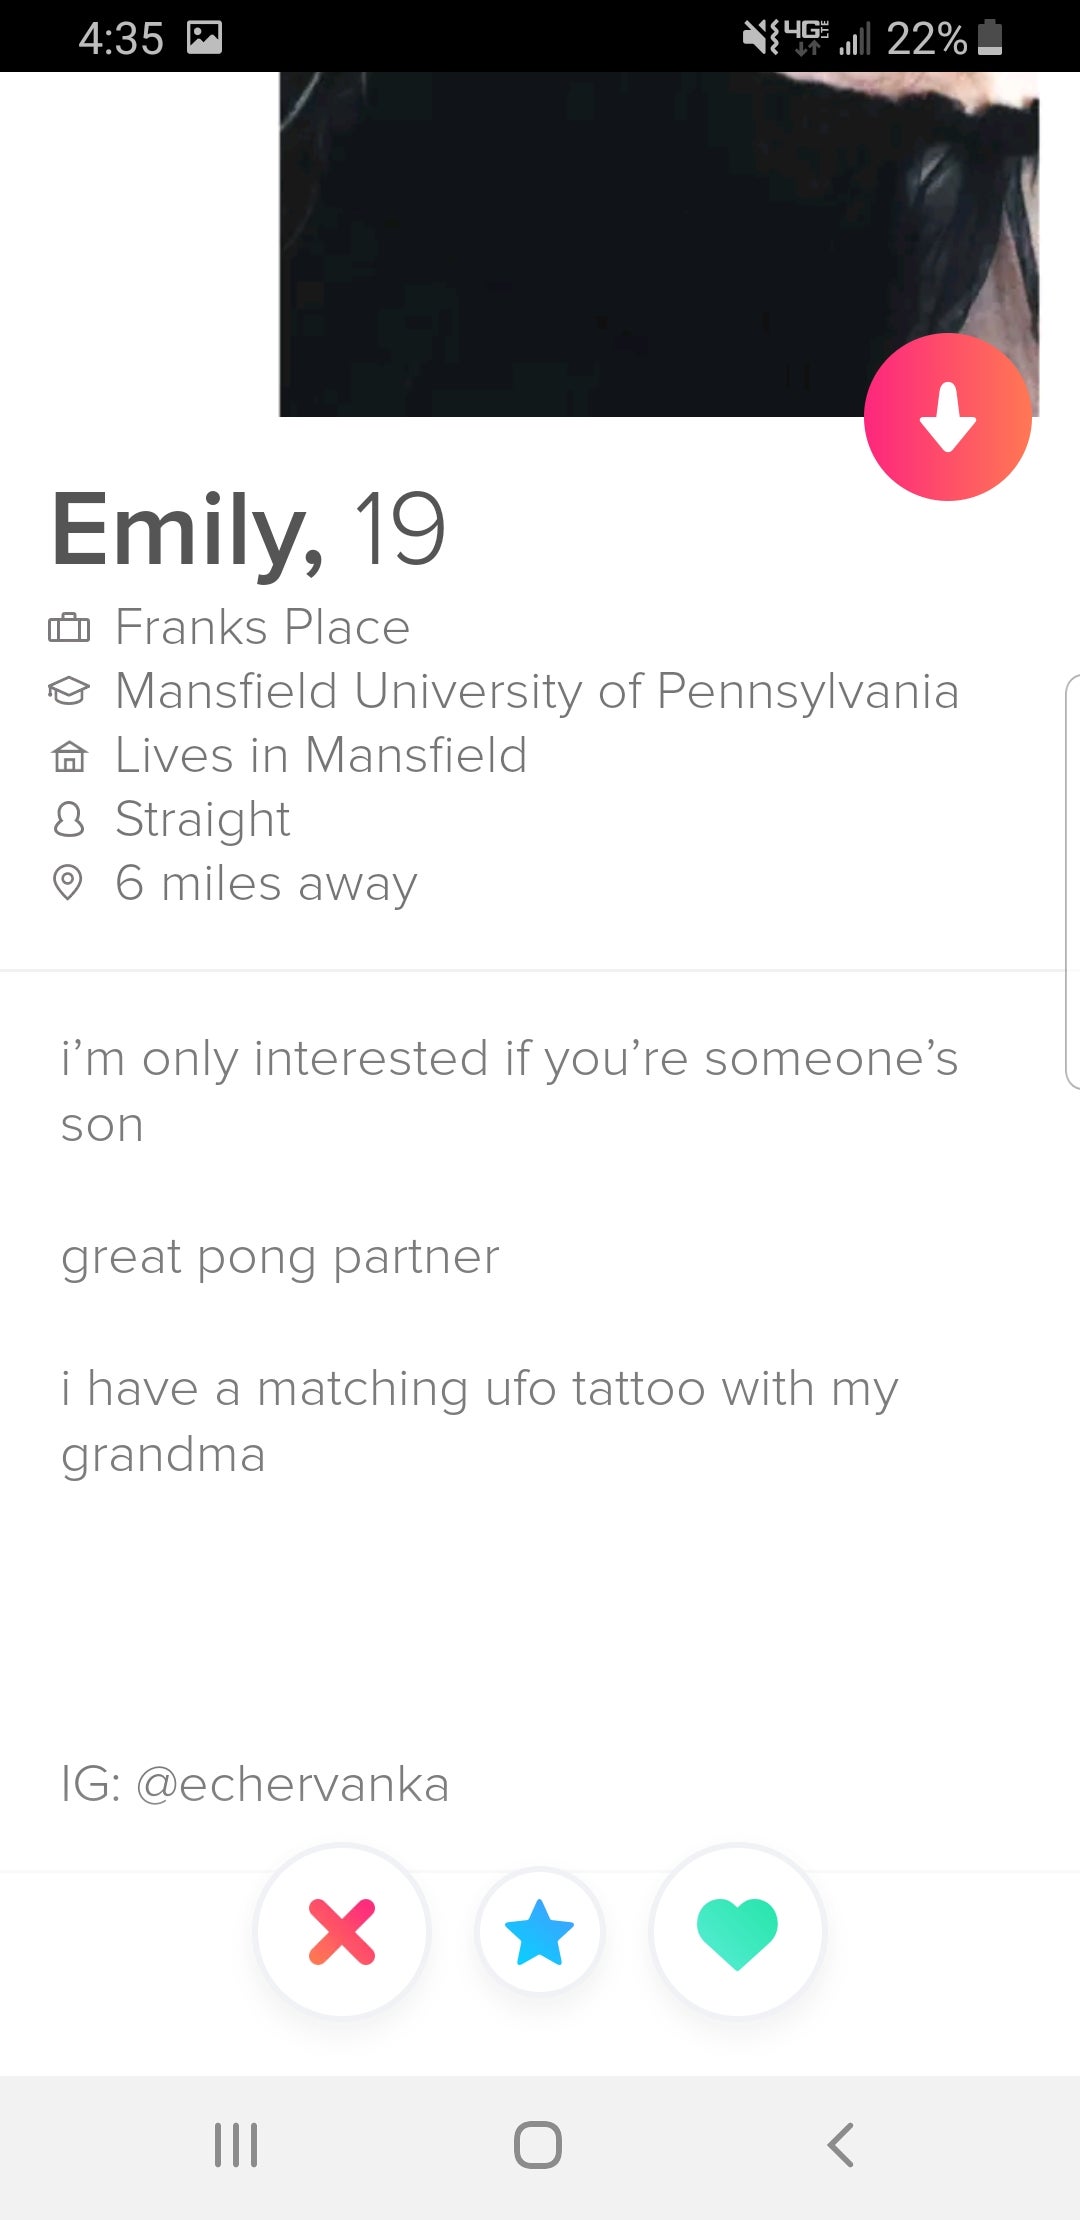Screen dimensions: 1080x2220
Task: Tap the blue star Super Like button
Action: pyautogui.click(x=539, y=1931)
